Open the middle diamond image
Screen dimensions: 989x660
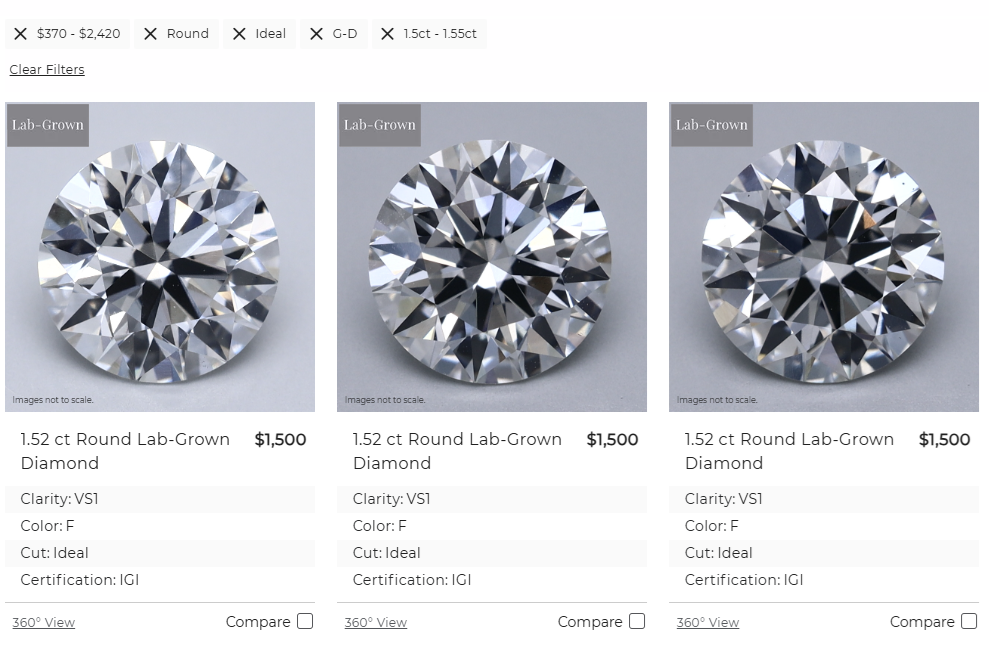(492, 257)
